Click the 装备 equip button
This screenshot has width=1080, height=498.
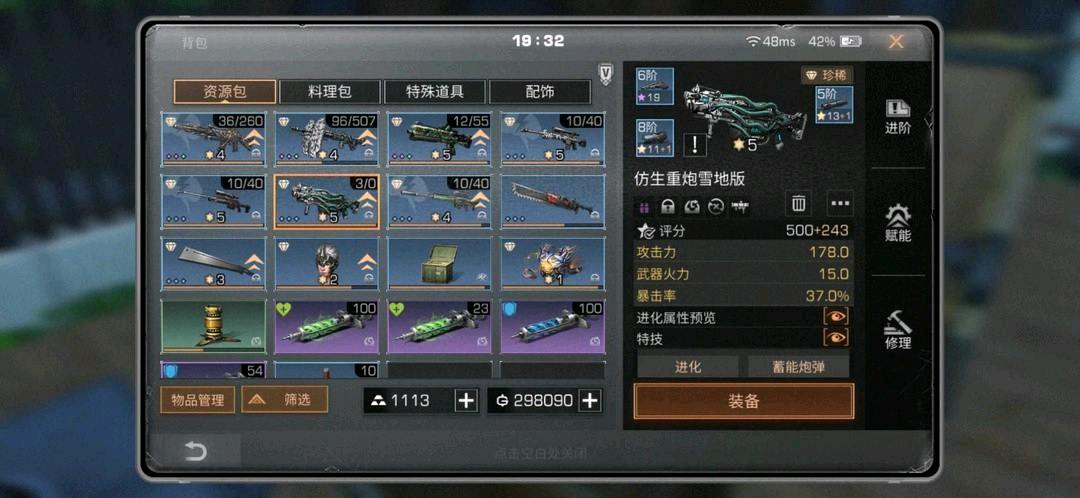click(x=744, y=401)
